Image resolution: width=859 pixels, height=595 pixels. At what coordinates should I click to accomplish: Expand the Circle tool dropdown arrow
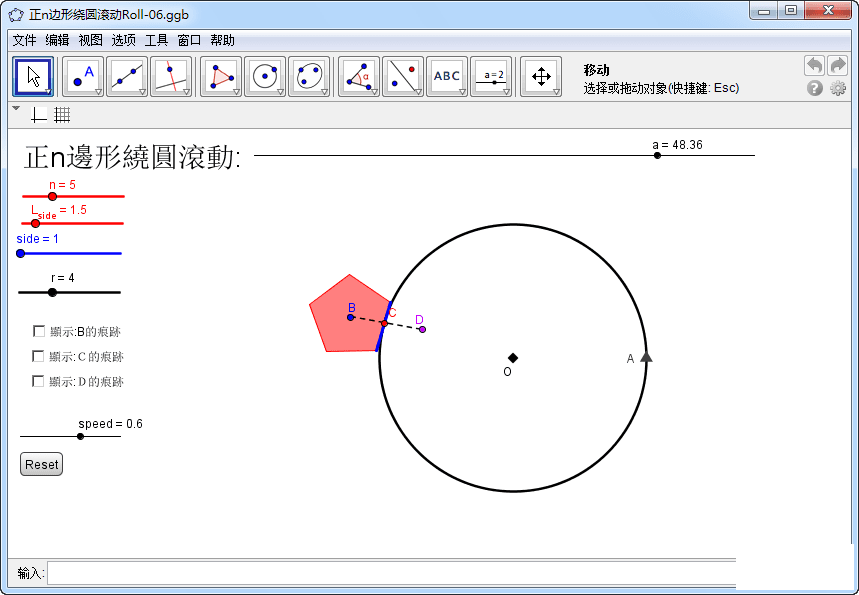[x=280, y=91]
